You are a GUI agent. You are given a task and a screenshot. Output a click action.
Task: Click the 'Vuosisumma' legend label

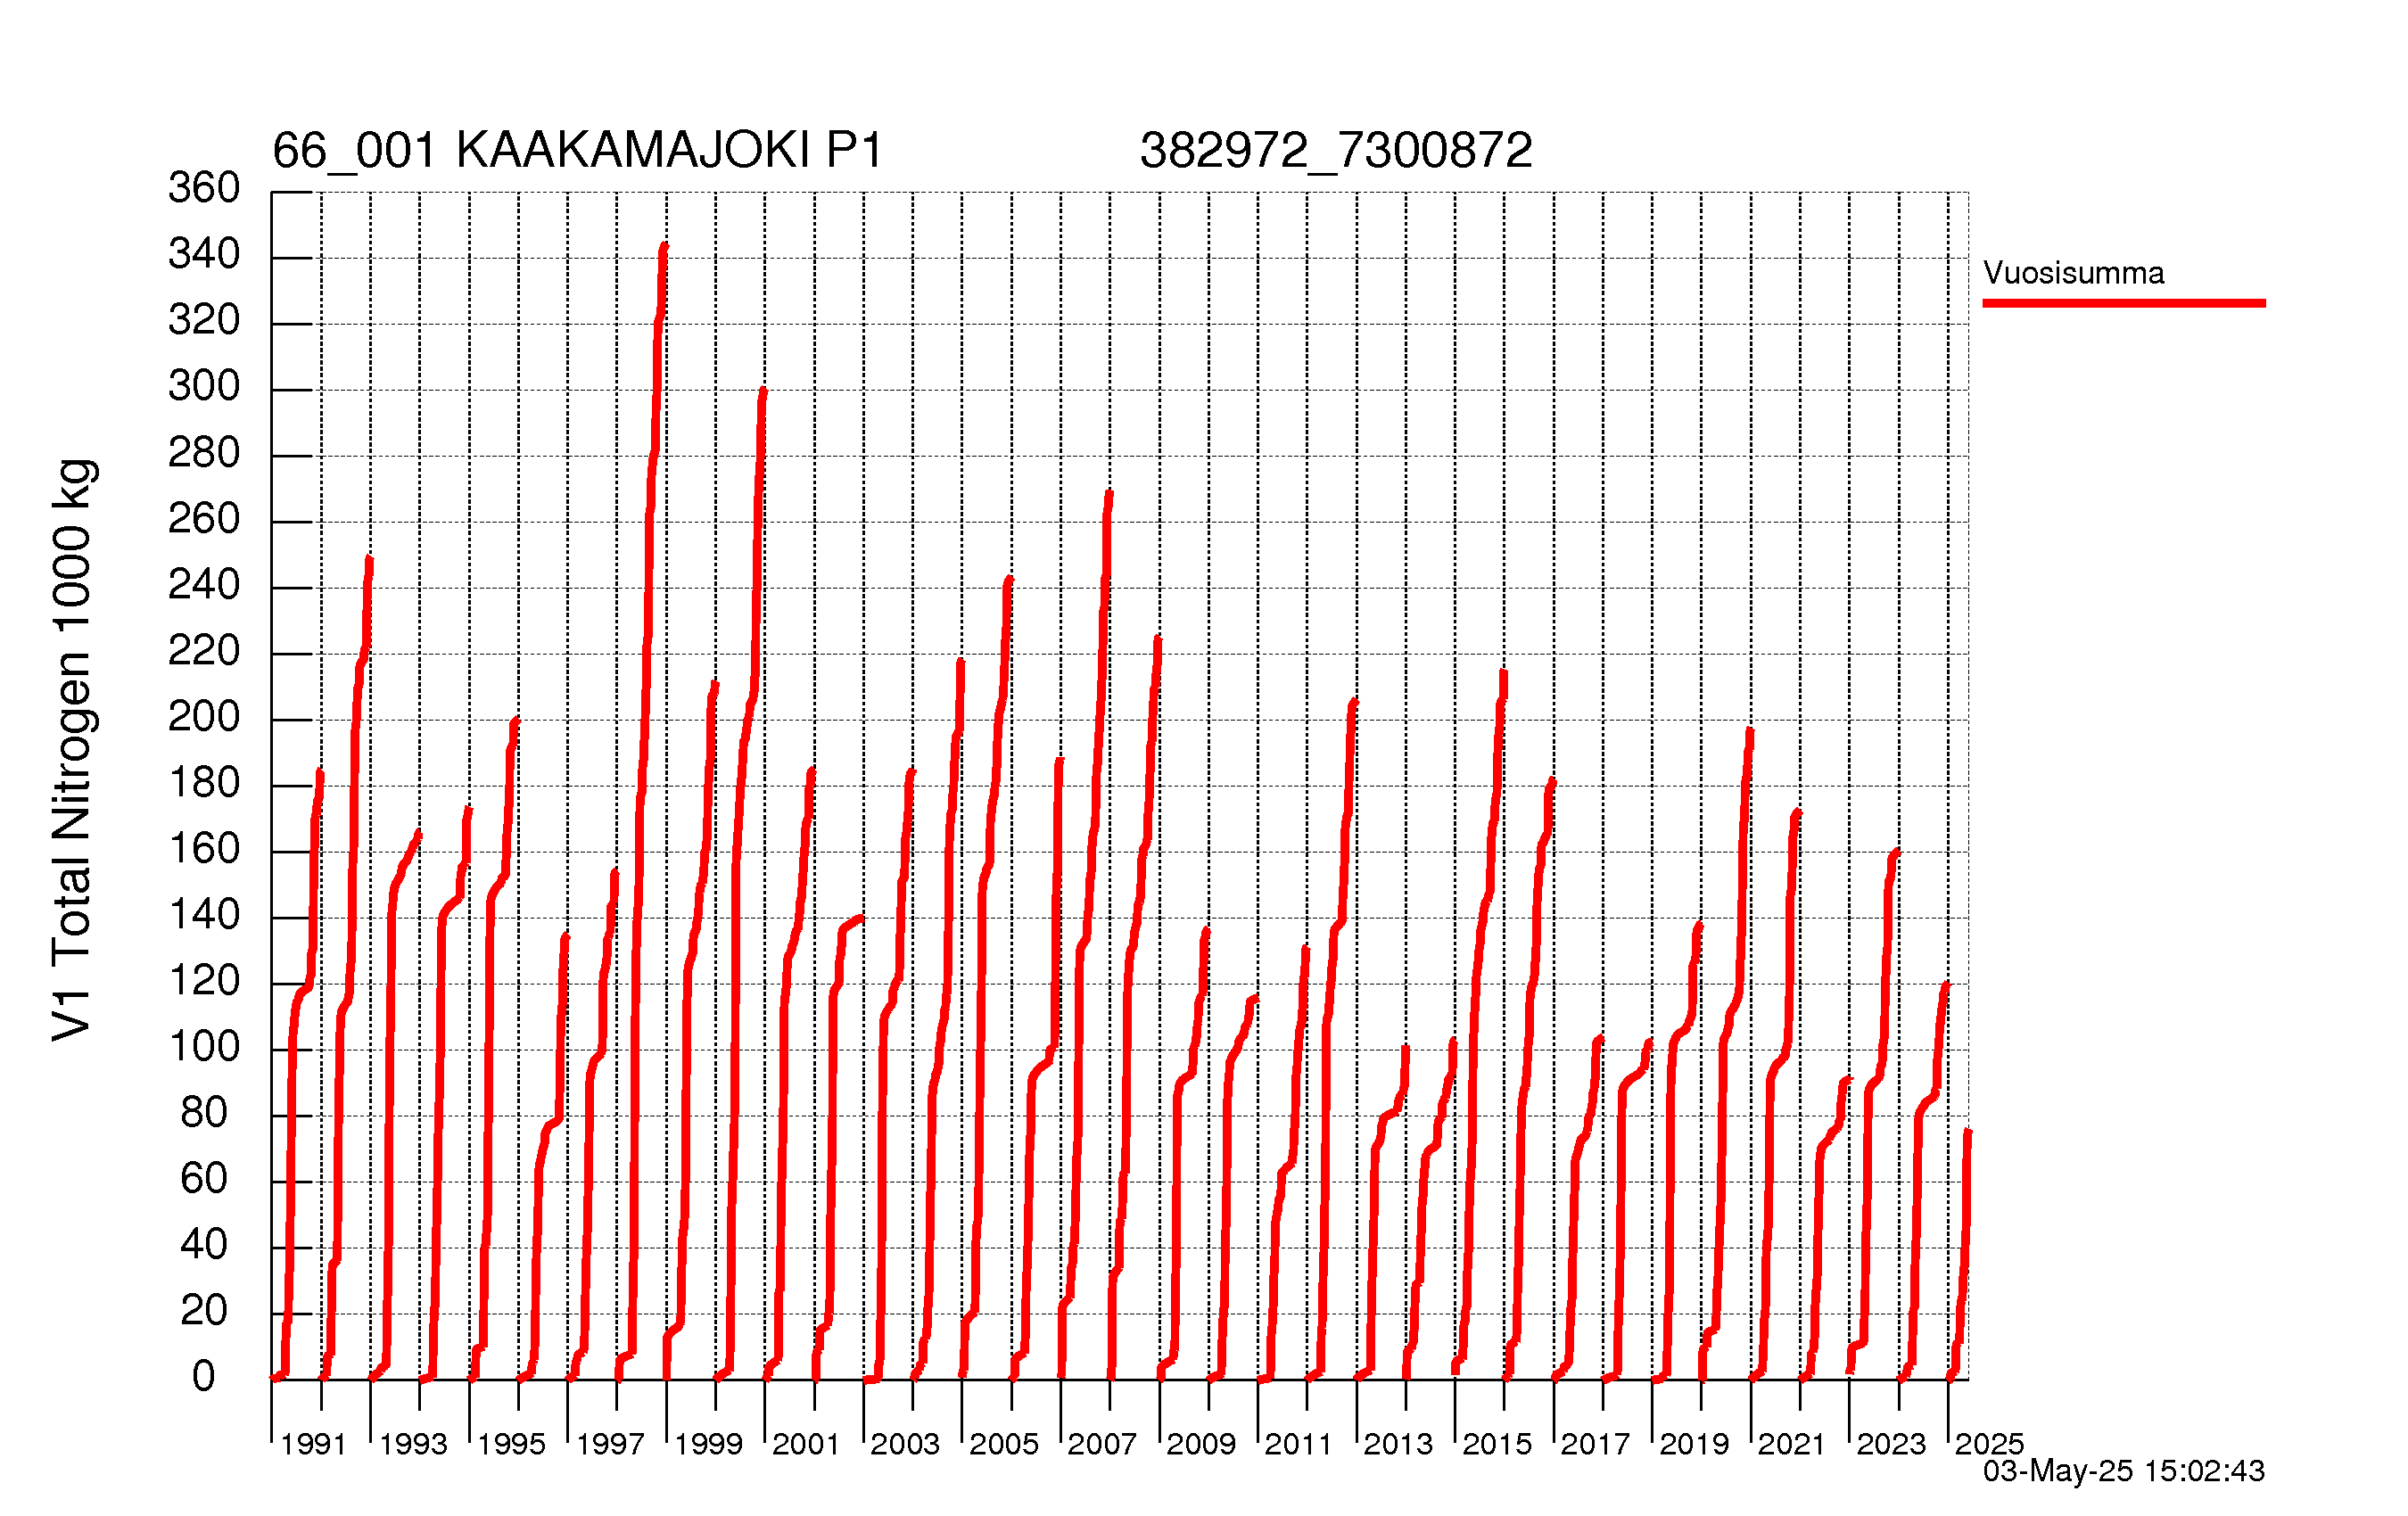click(2073, 273)
